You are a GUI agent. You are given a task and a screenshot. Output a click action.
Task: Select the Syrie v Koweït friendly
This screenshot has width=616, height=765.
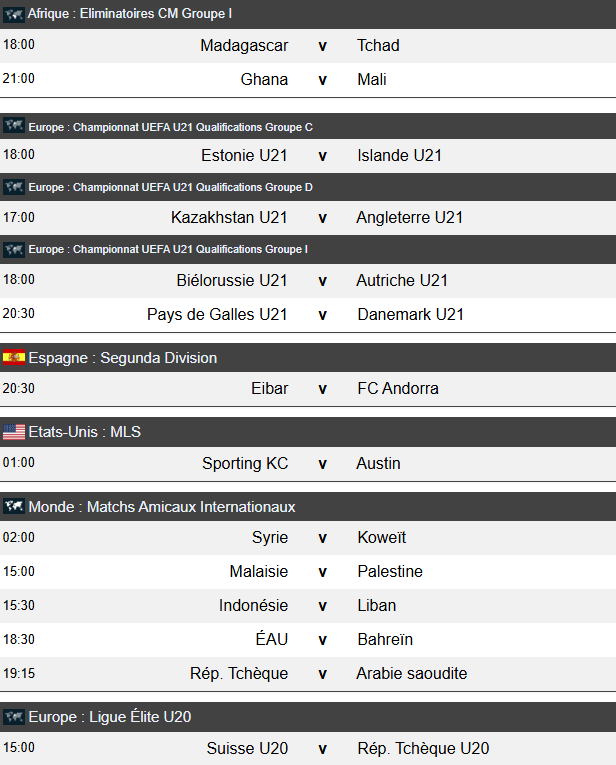coord(322,538)
